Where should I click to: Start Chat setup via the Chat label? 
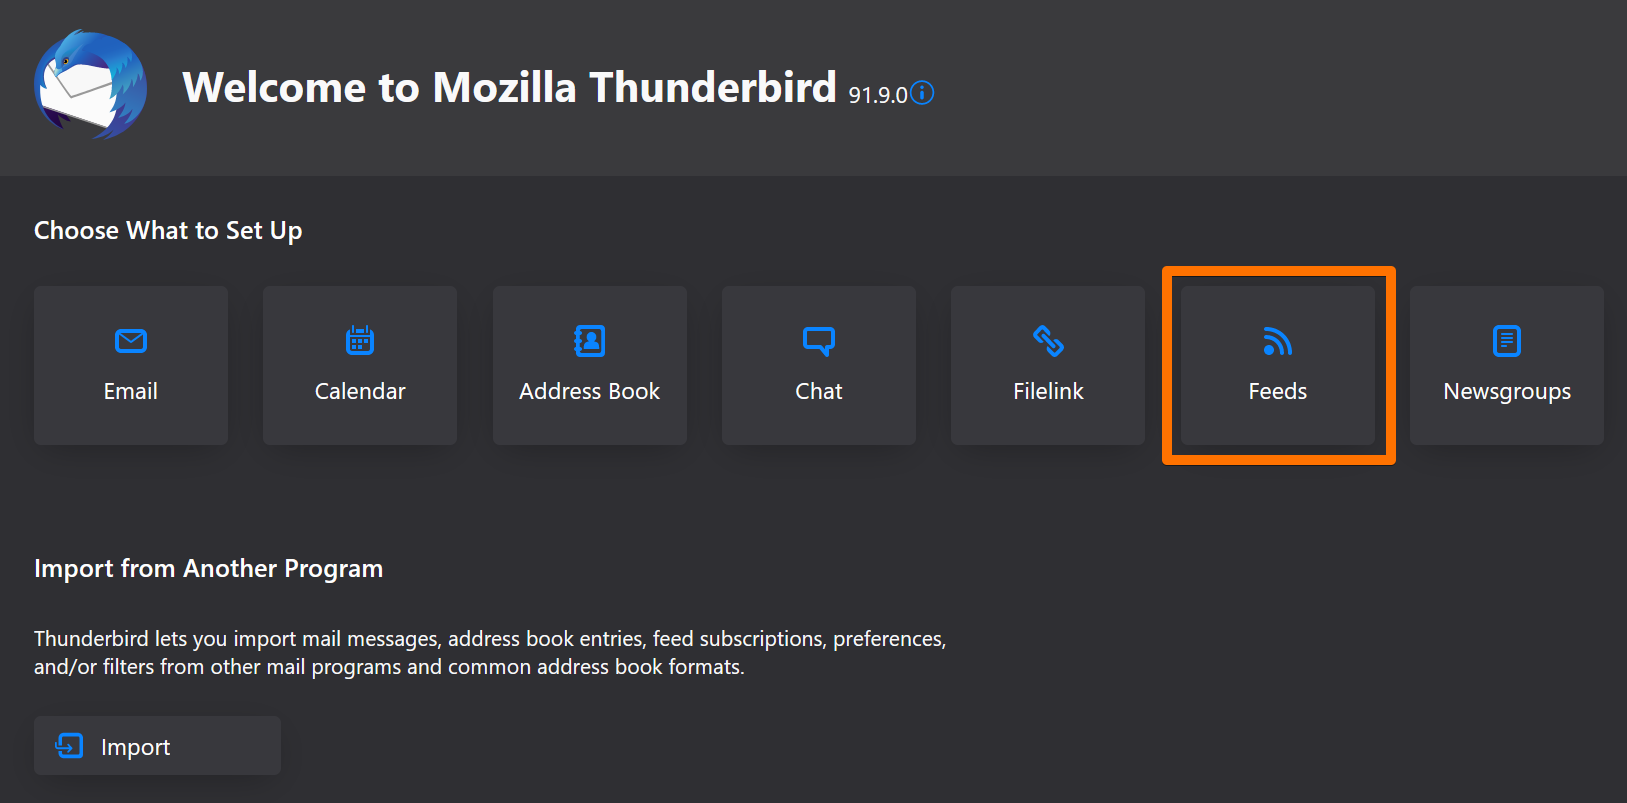tap(819, 392)
